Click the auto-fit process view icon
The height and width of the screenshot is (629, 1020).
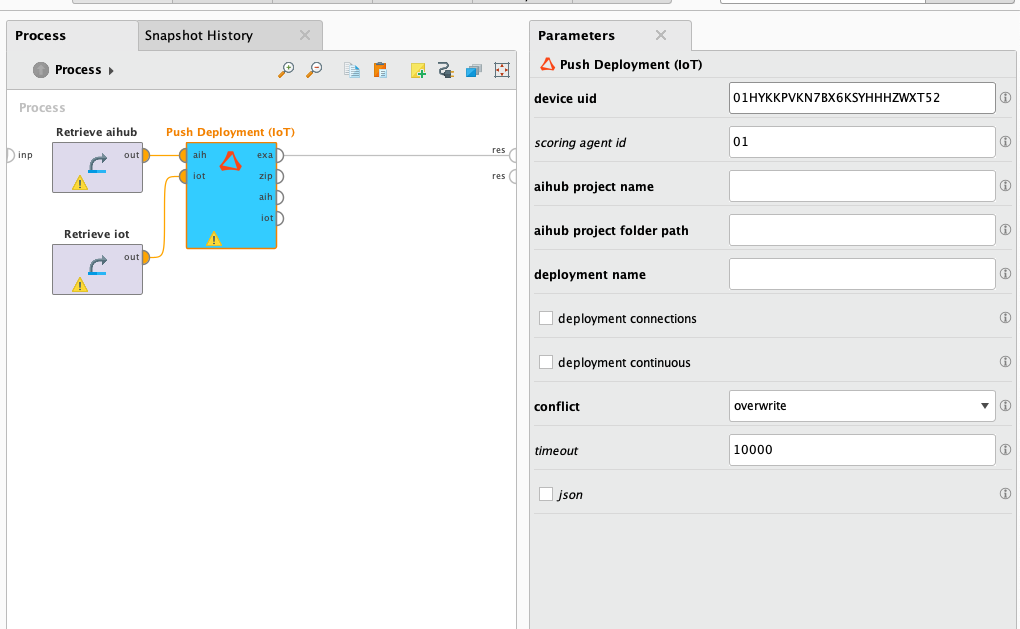click(502, 70)
